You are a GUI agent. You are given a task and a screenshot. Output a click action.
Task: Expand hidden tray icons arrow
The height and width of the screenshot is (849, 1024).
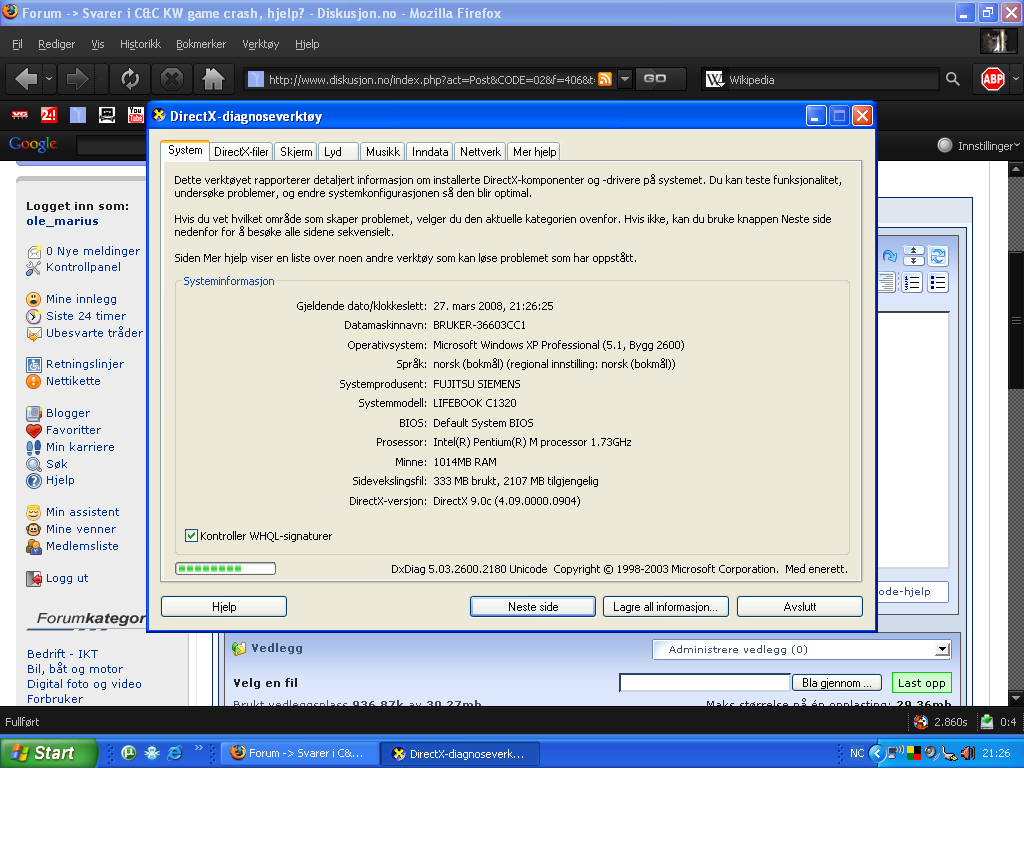tap(877, 753)
